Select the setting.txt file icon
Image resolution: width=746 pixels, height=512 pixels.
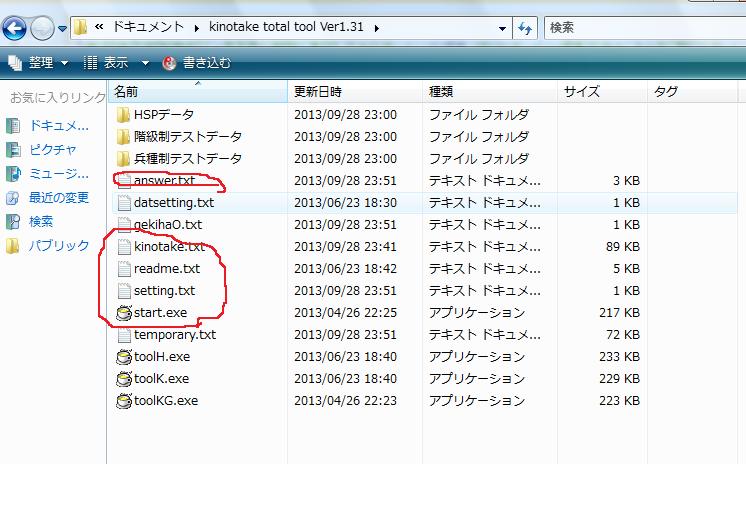tap(124, 291)
